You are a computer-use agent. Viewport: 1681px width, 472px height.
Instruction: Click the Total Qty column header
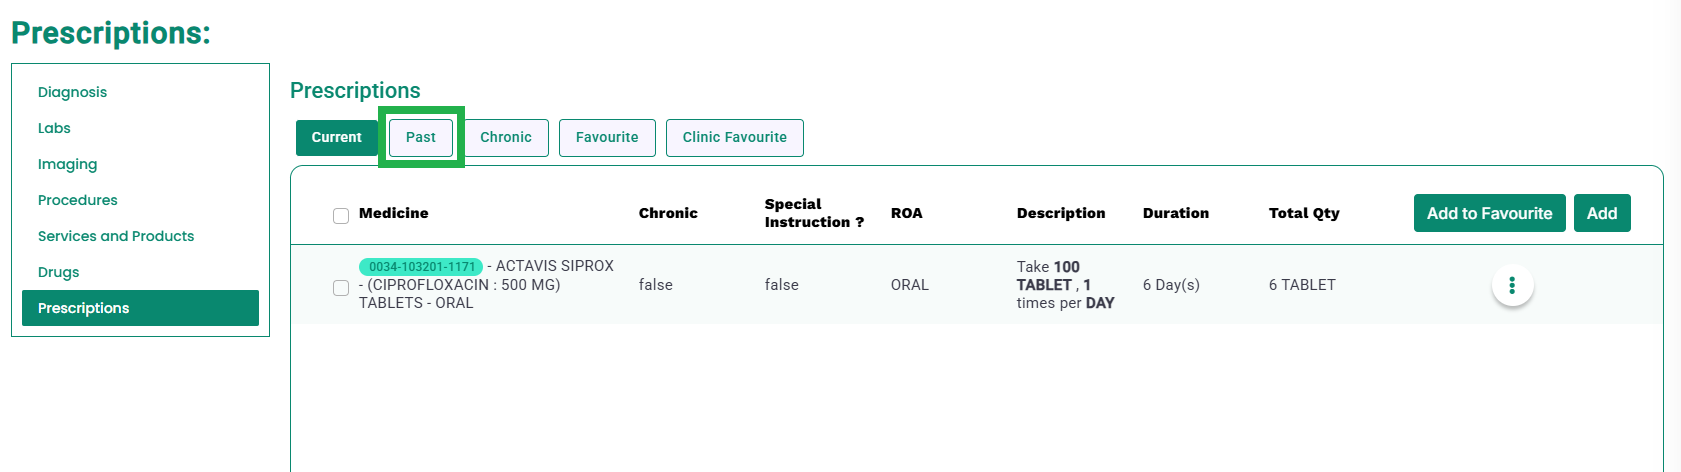pos(1304,213)
